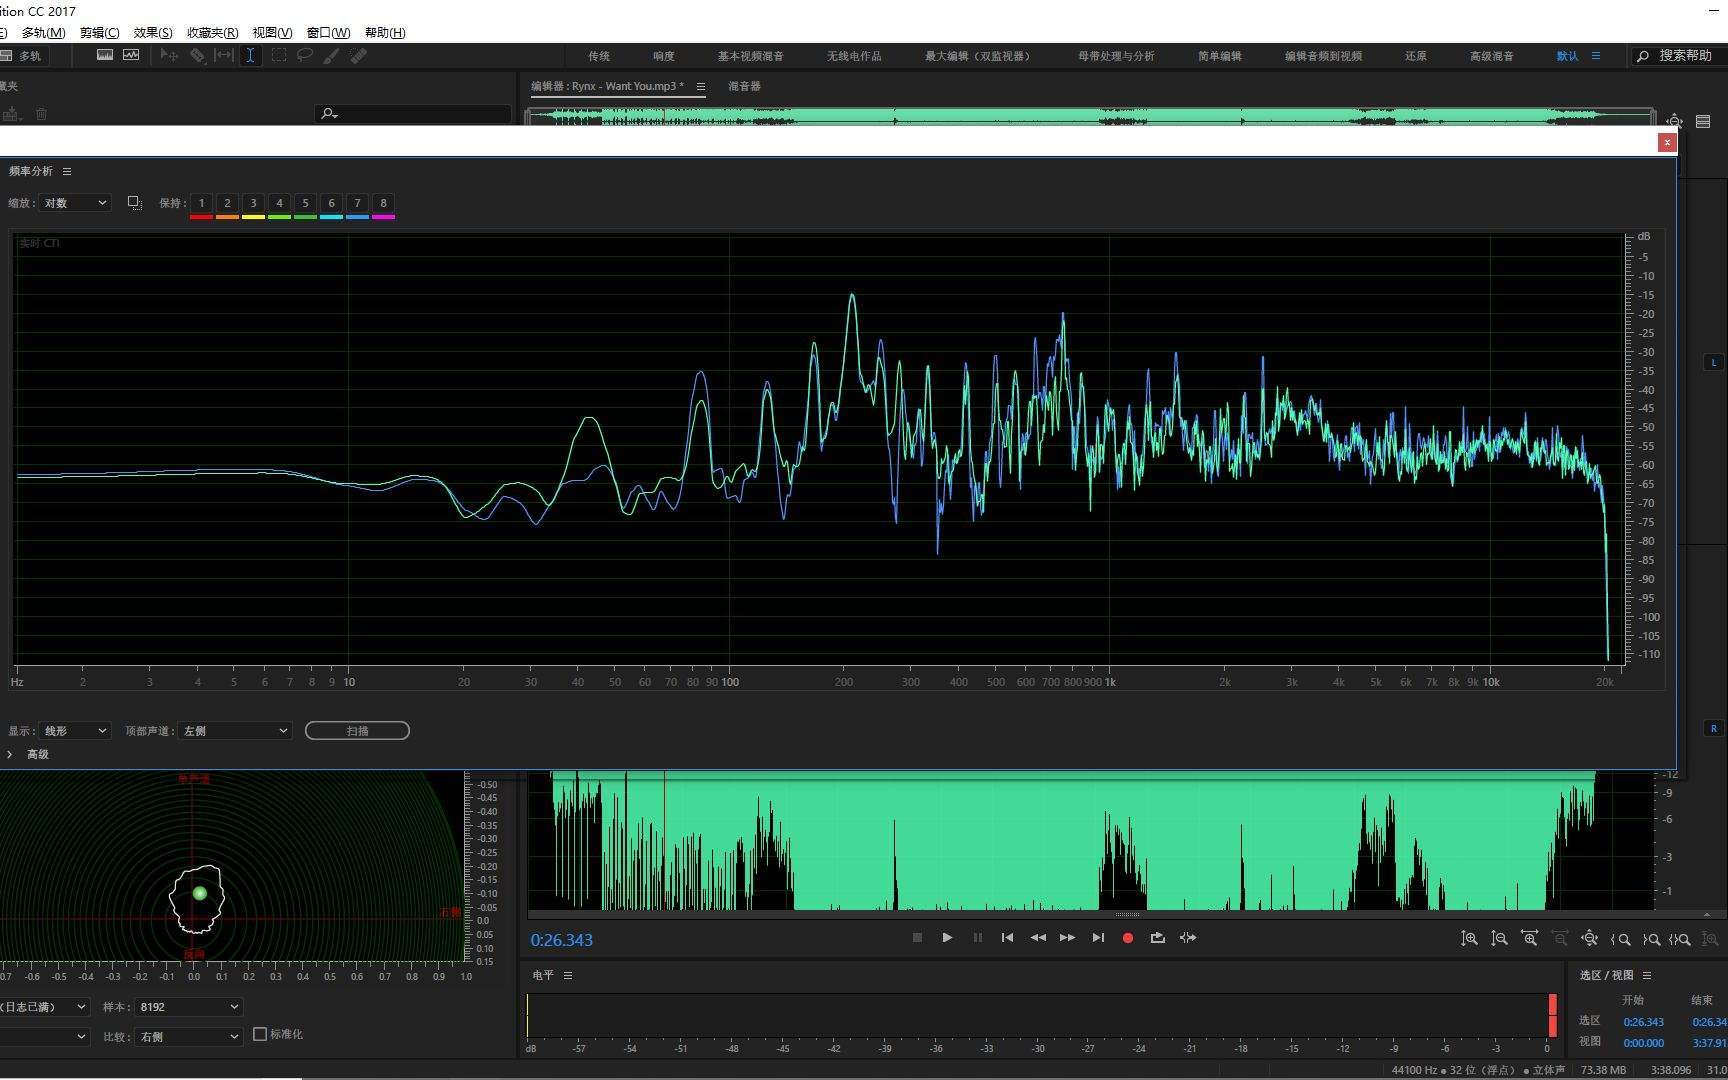
Task: Switch to the 混音器 tab
Action: pos(744,86)
